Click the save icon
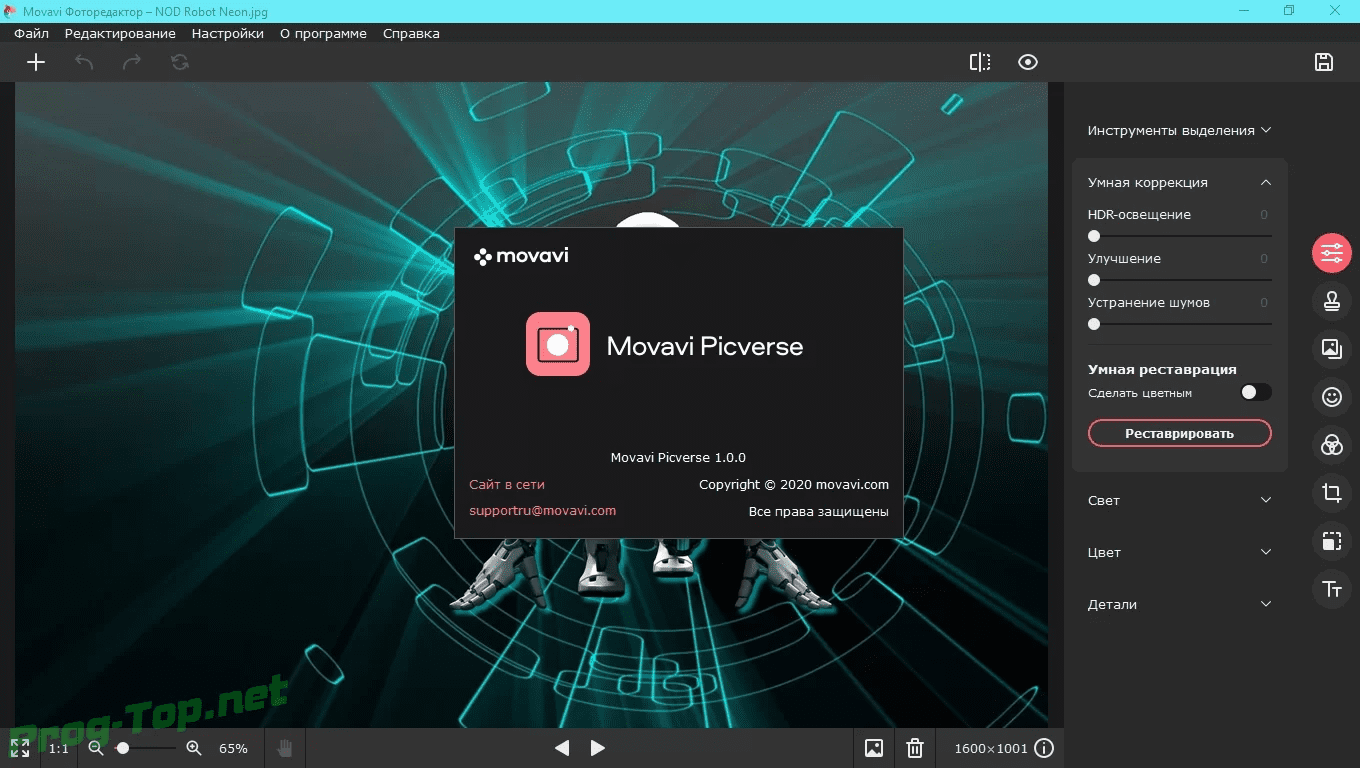The width and height of the screenshot is (1360, 768). (1323, 61)
